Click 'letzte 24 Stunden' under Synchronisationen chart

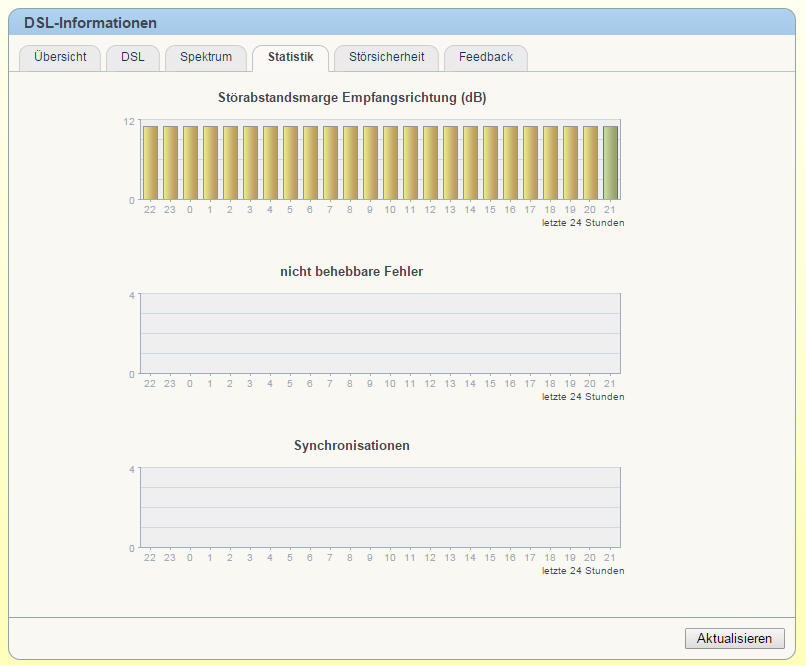[x=583, y=570]
